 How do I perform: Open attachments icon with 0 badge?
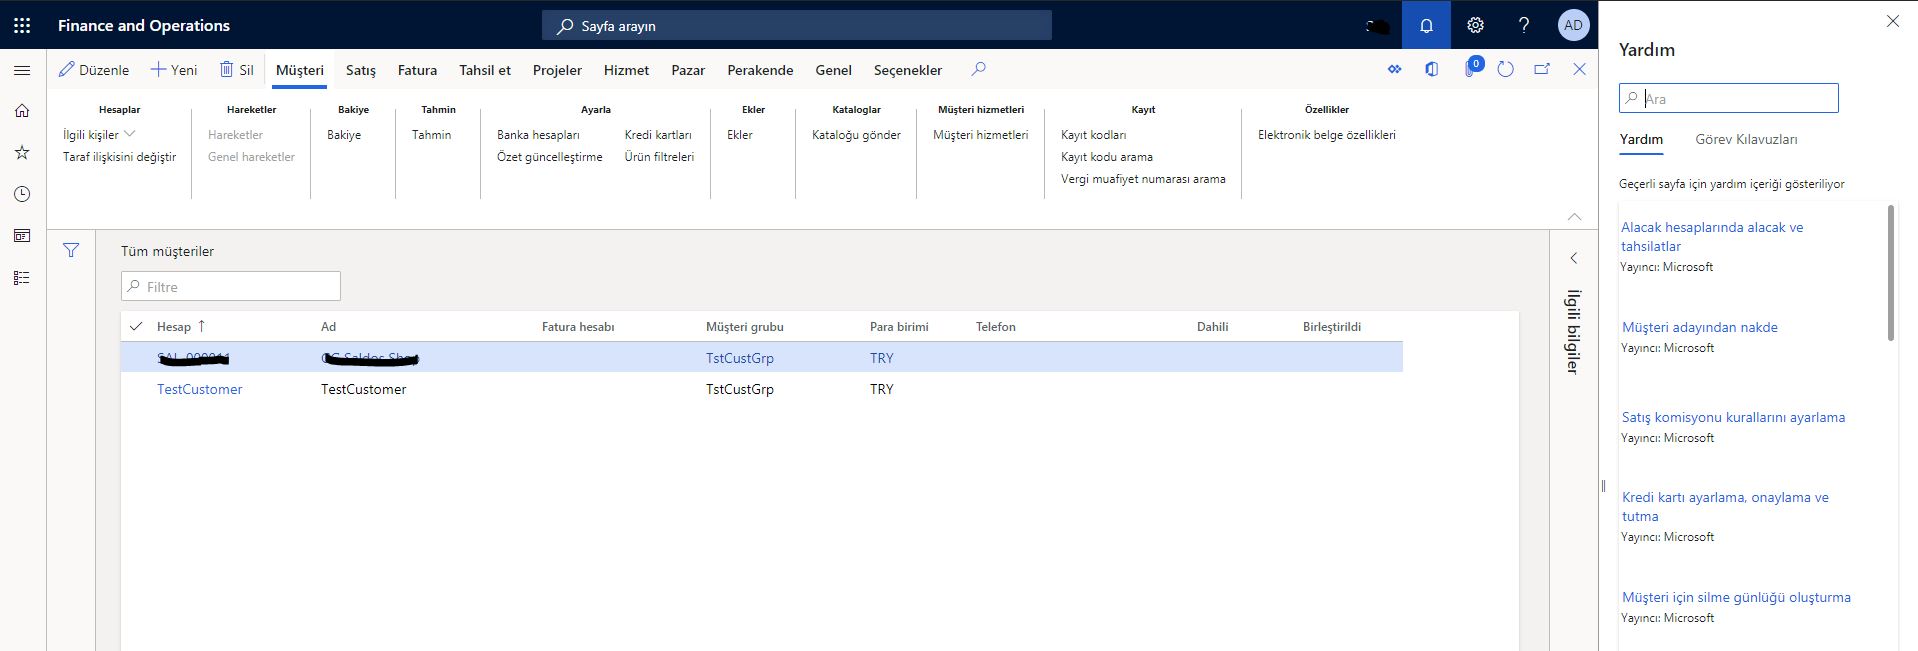click(1472, 68)
